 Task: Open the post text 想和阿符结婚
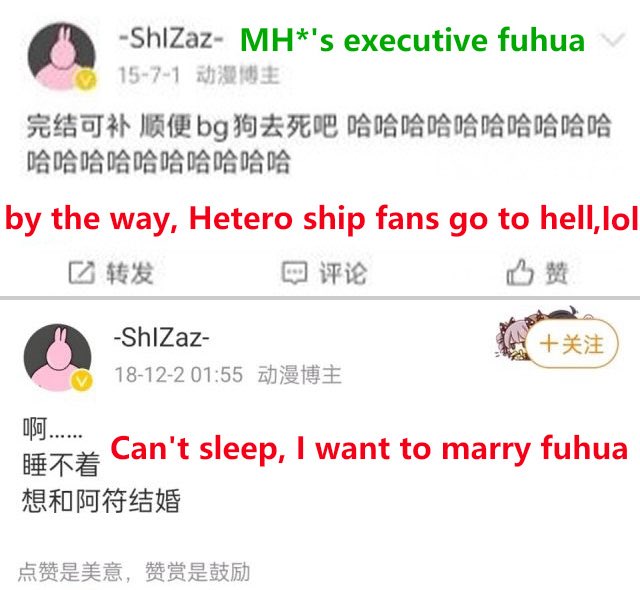(x=101, y=500)
